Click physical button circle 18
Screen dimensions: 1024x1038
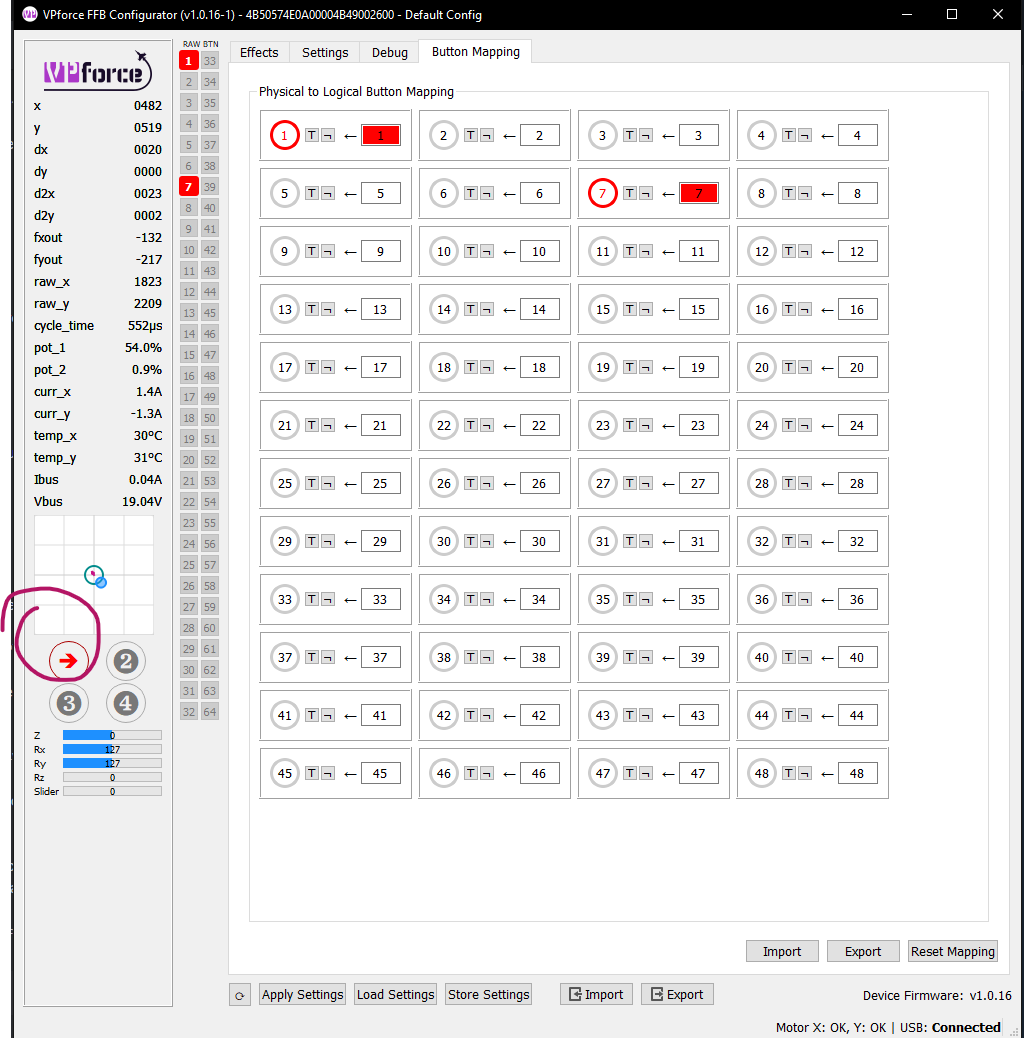(443, 367)
